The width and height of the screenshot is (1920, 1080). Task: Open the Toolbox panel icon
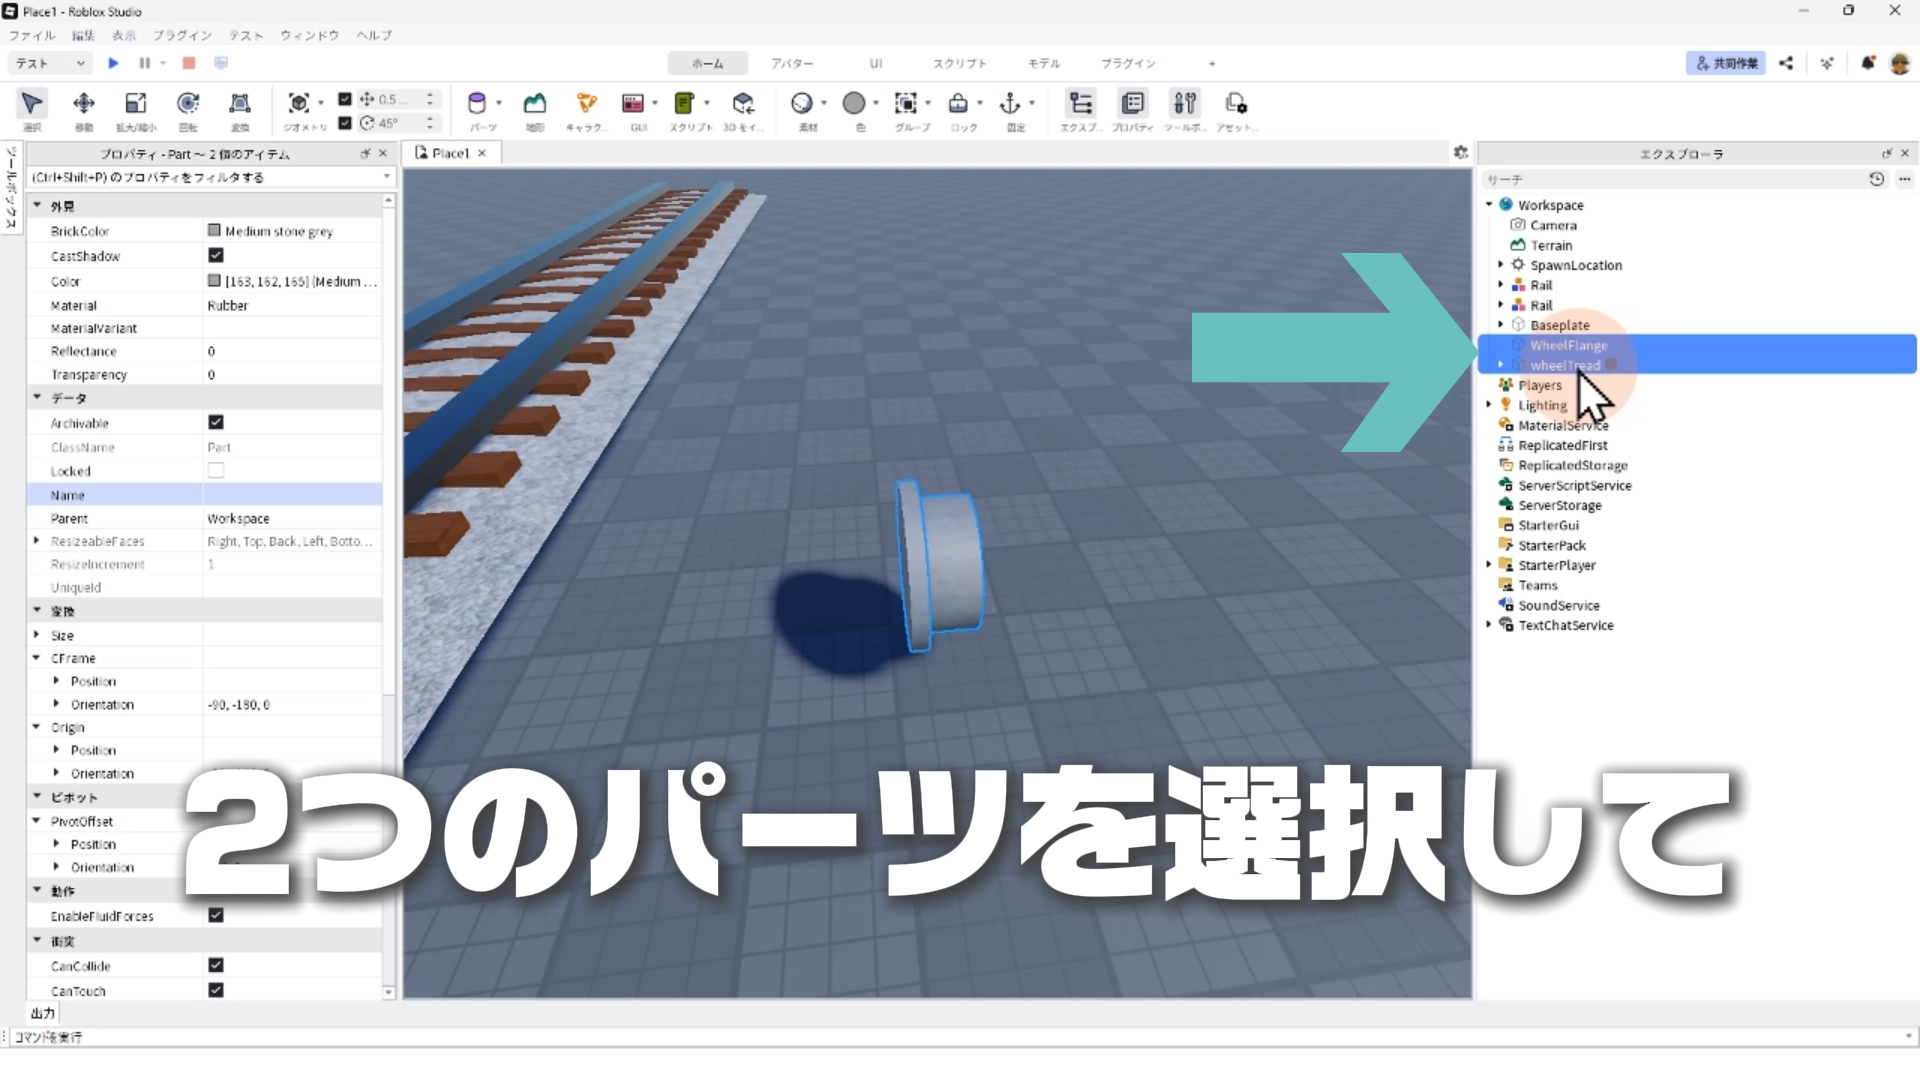click(1184, 104)
